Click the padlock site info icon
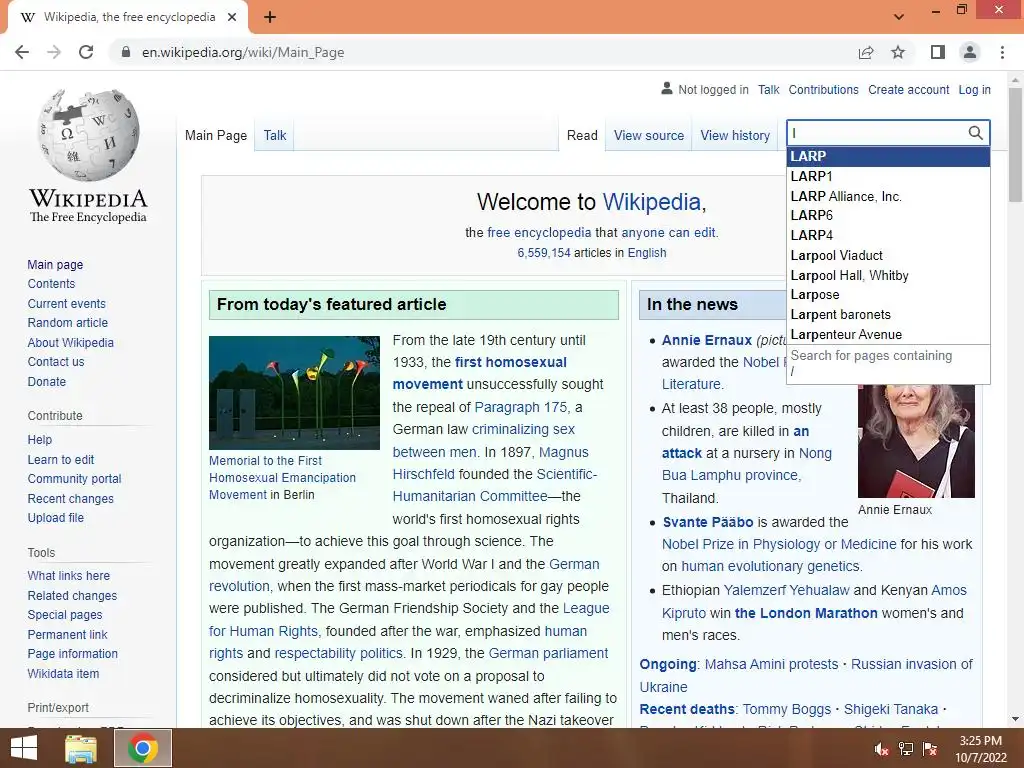This screenshot has width=1024, height=768. tap(126, 52)
